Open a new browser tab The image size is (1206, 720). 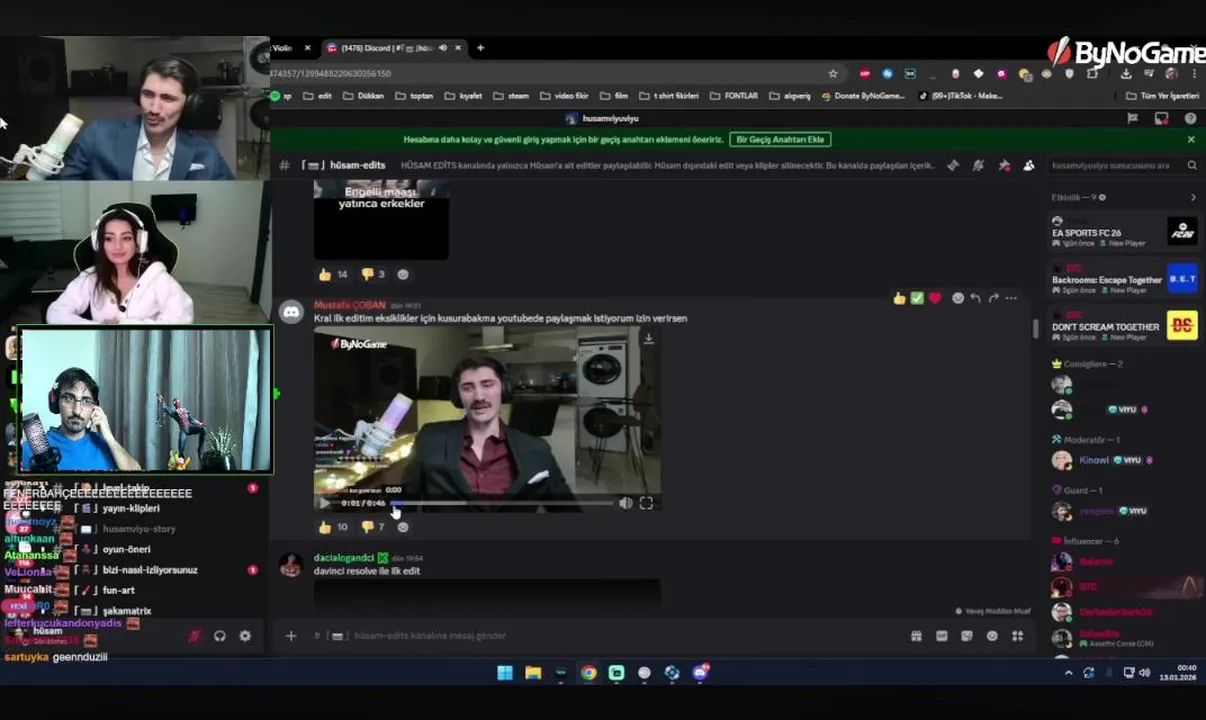click(480, 48)
